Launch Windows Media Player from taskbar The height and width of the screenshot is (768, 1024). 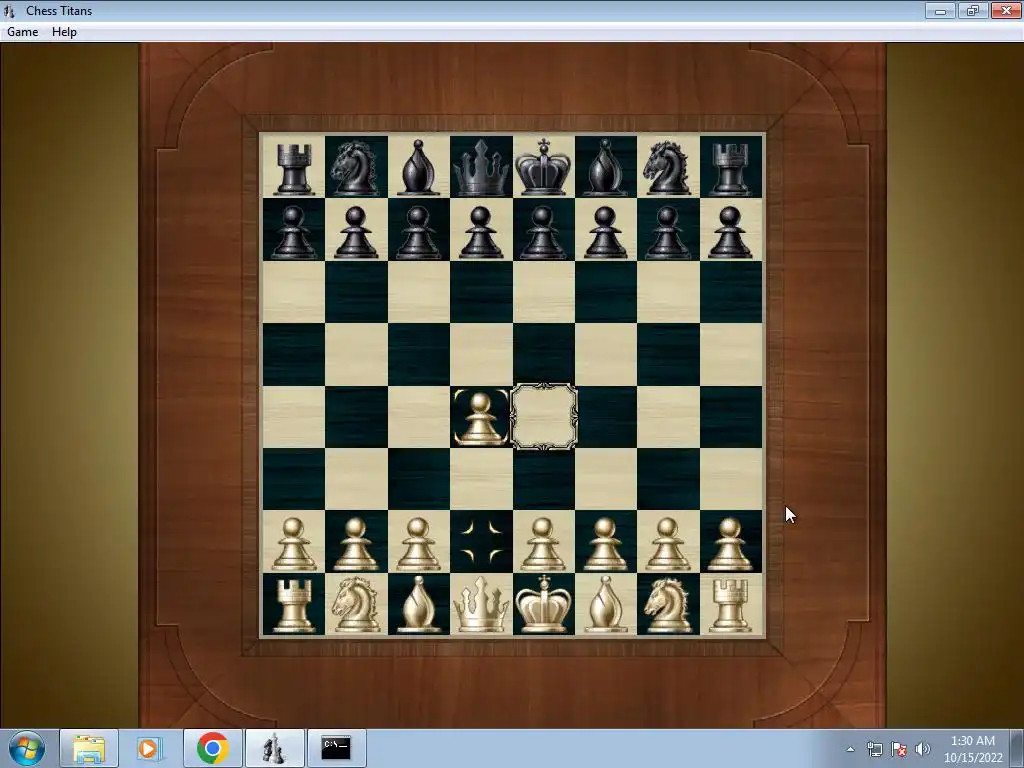(150, 748)
